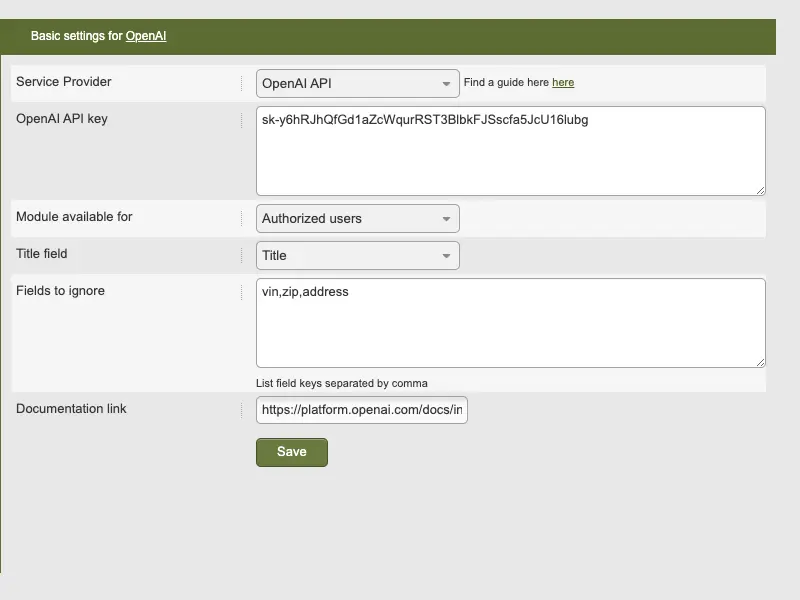The width and height of the screenshot is (800, 600).
Task: Click the Documentation link input field
Action: tap(362, 410)
